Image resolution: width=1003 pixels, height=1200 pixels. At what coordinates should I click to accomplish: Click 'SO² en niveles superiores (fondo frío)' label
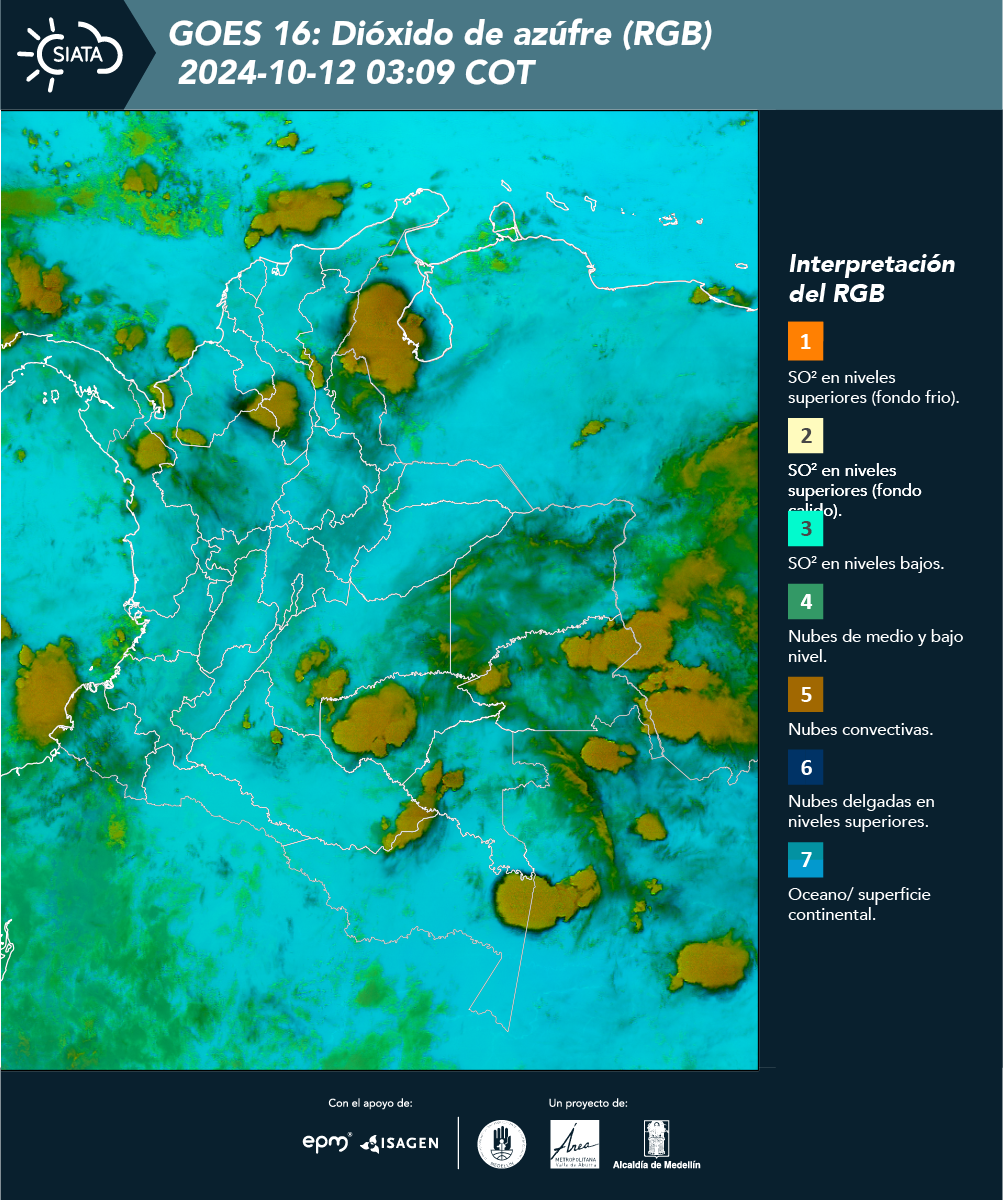click(x=874, y=387)
